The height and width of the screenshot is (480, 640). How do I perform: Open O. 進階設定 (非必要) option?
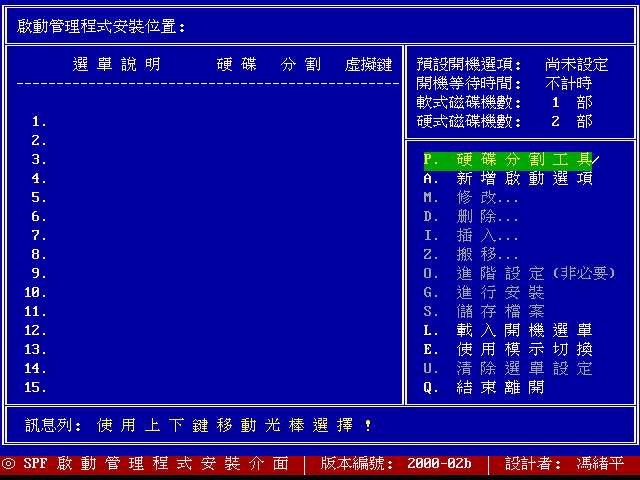pos(518,274)
